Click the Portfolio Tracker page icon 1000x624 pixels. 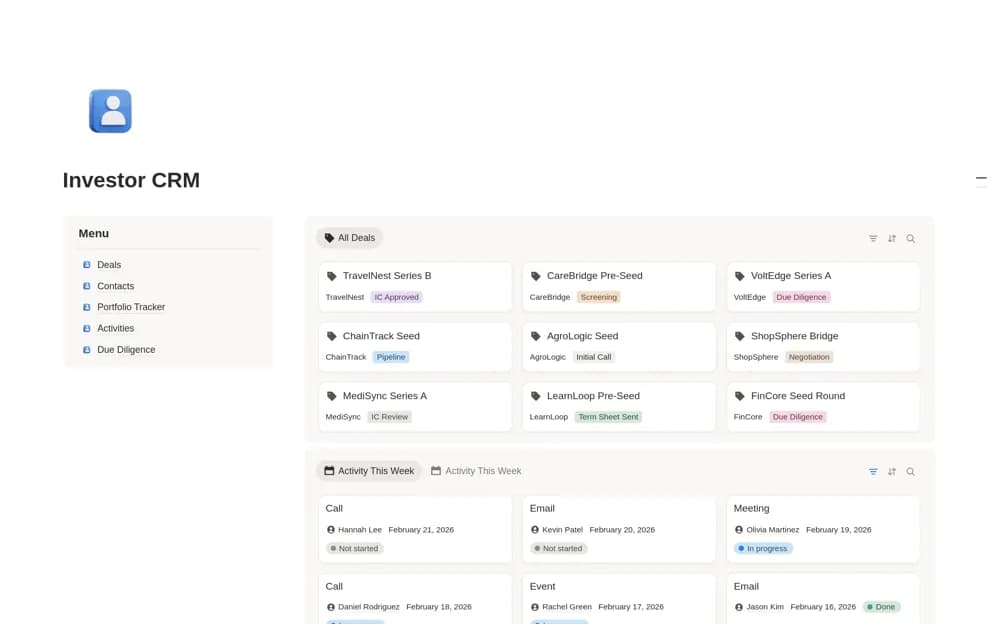tap(87, 307)
